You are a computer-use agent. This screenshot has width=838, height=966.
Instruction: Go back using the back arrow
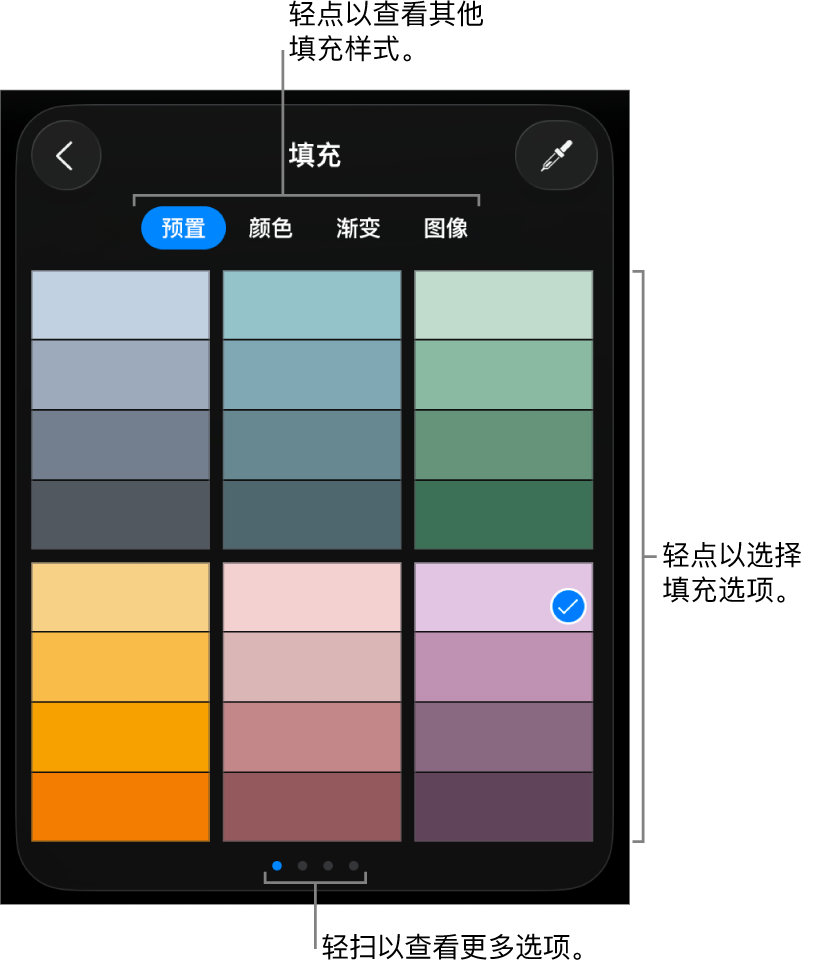[66, 155]
